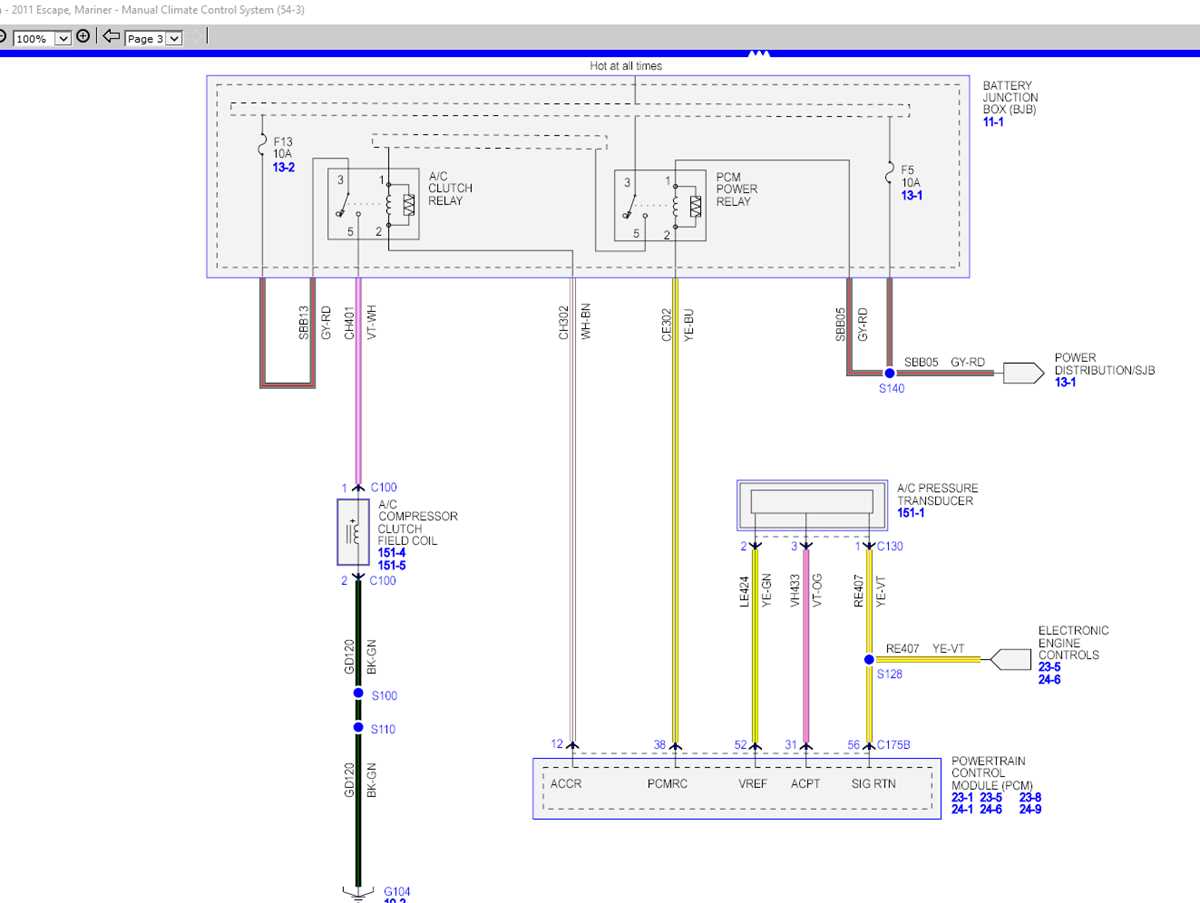The height and width of the screenshot is (903, 1200).
Task: Open the 151-5 compressor clutch field coil link
Action: [x=392, y=566]
